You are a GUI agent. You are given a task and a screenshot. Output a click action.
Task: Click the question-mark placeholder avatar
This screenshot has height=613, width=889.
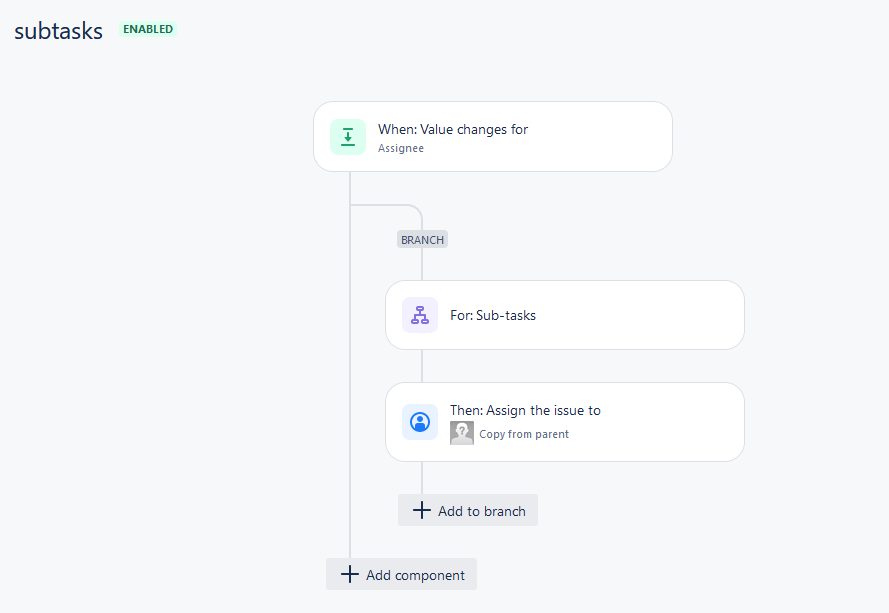click(461, 432)
